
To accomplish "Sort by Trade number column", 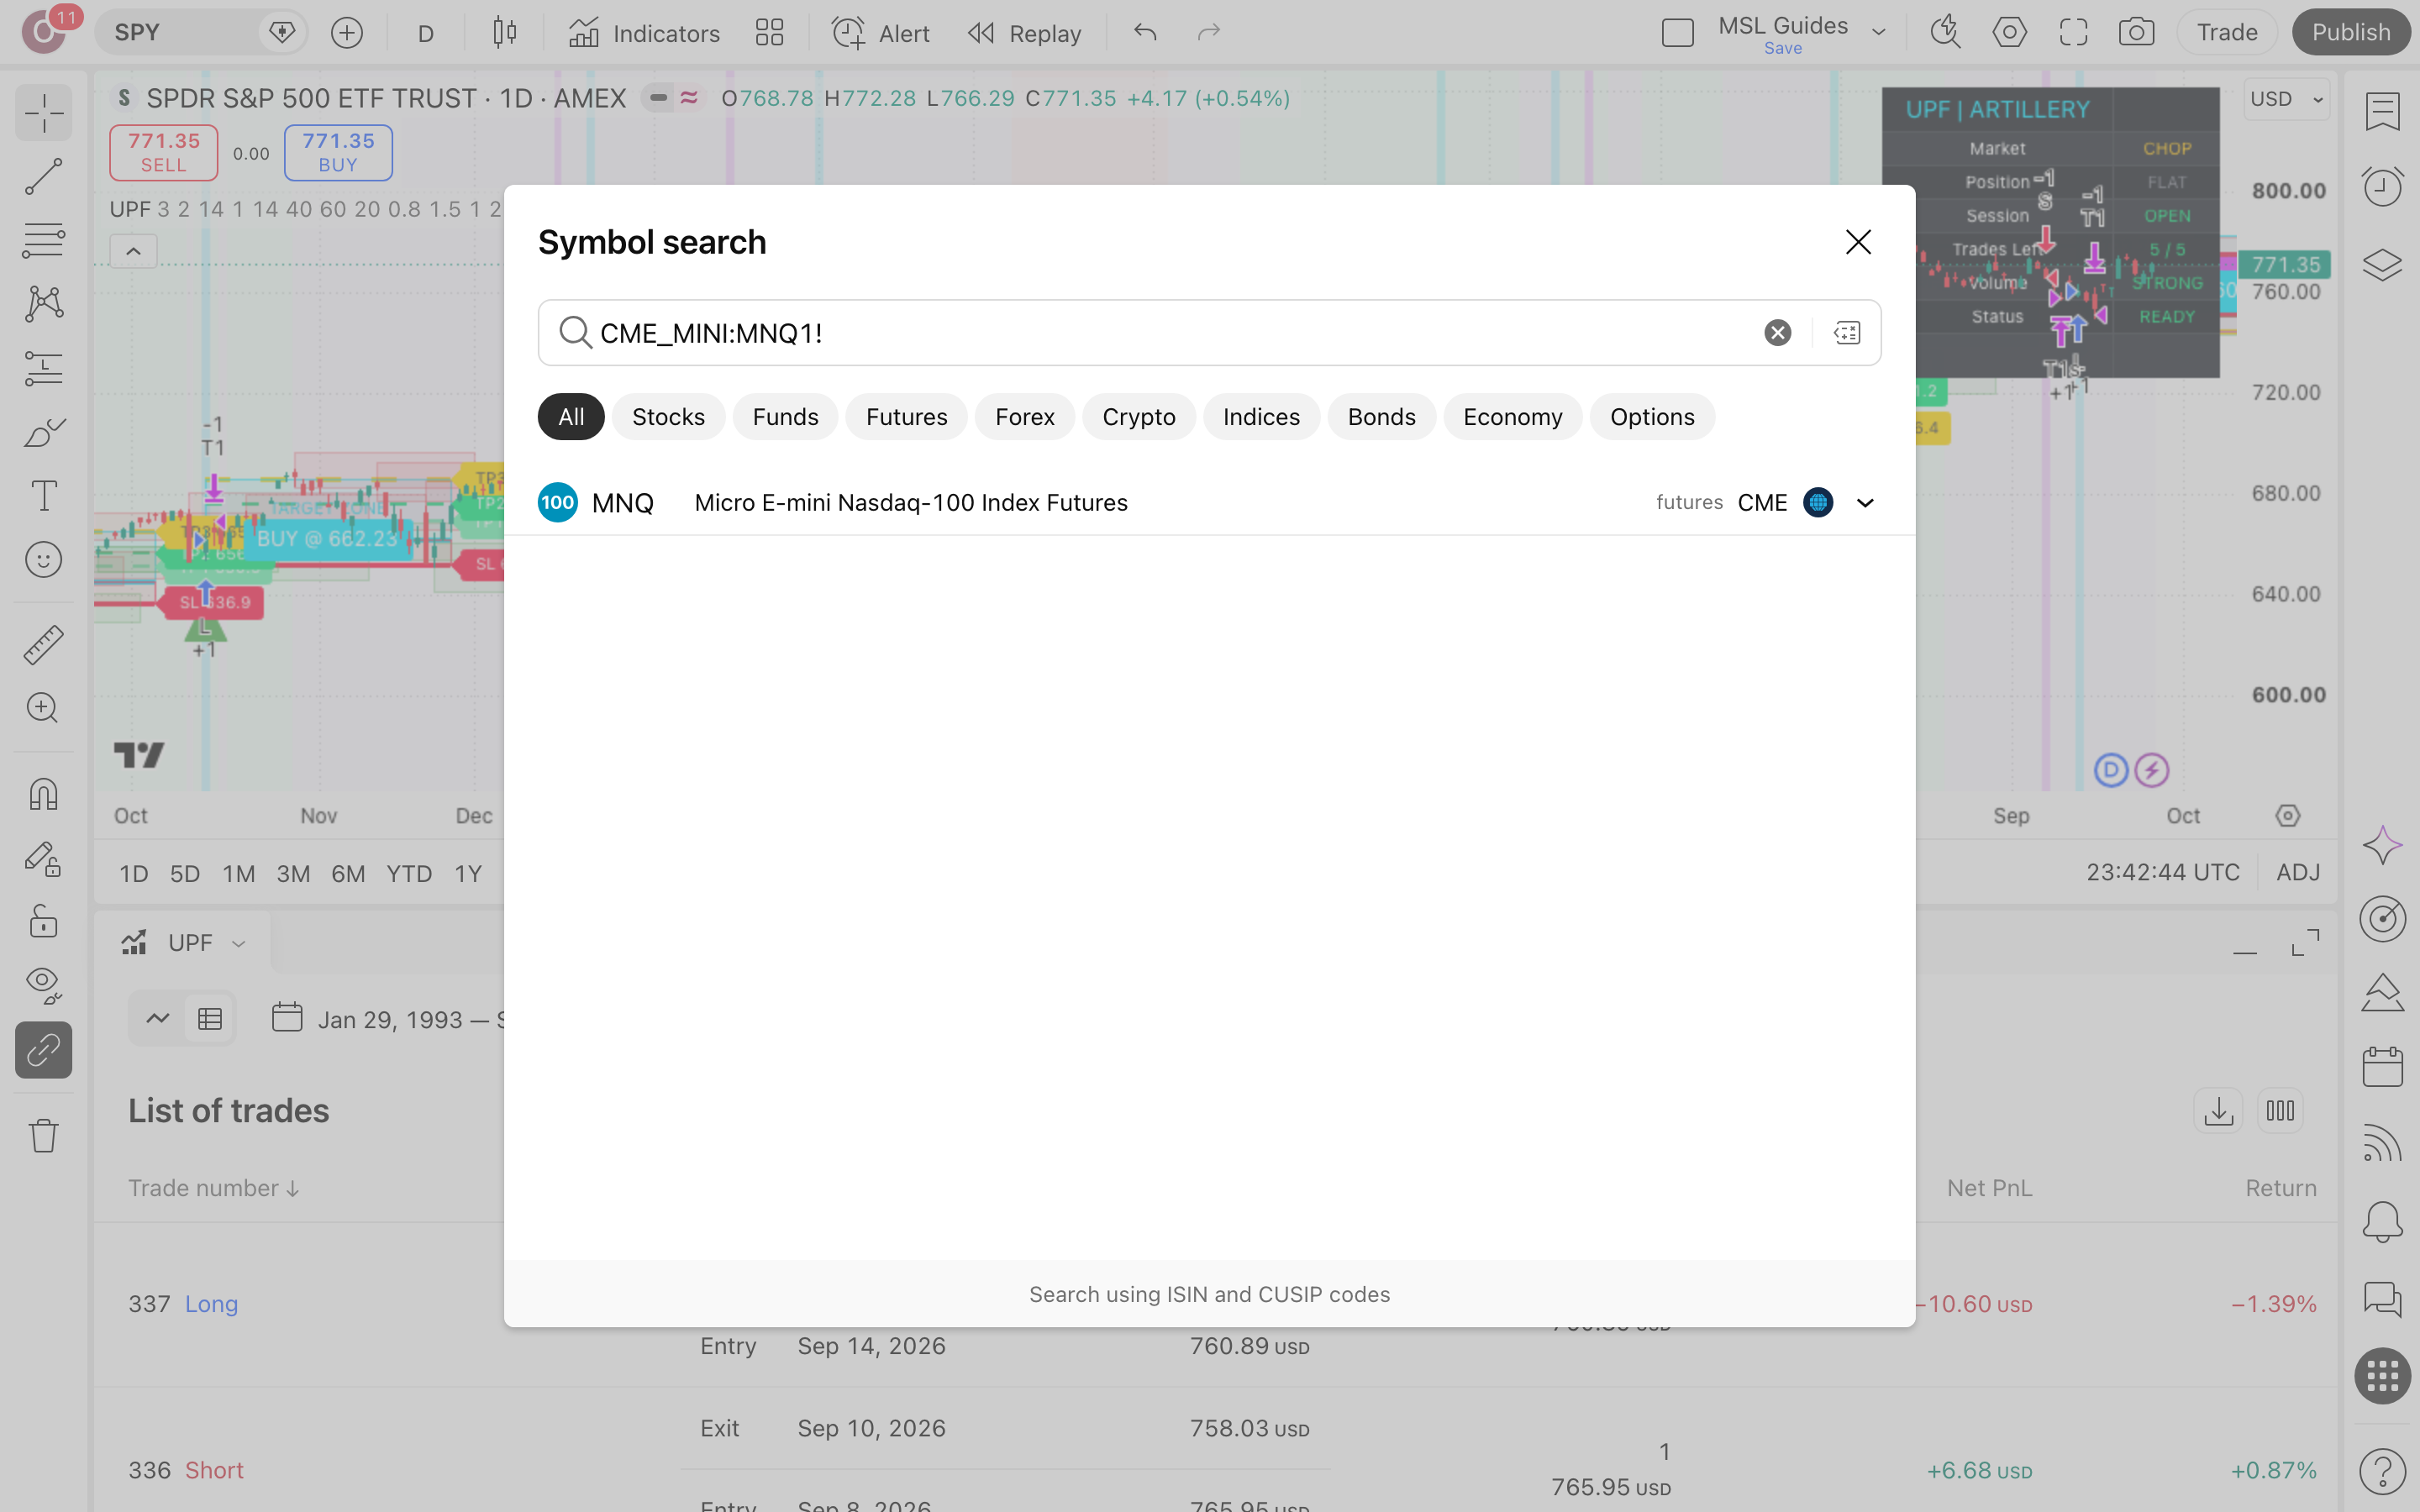I will tap(214, 1188).
